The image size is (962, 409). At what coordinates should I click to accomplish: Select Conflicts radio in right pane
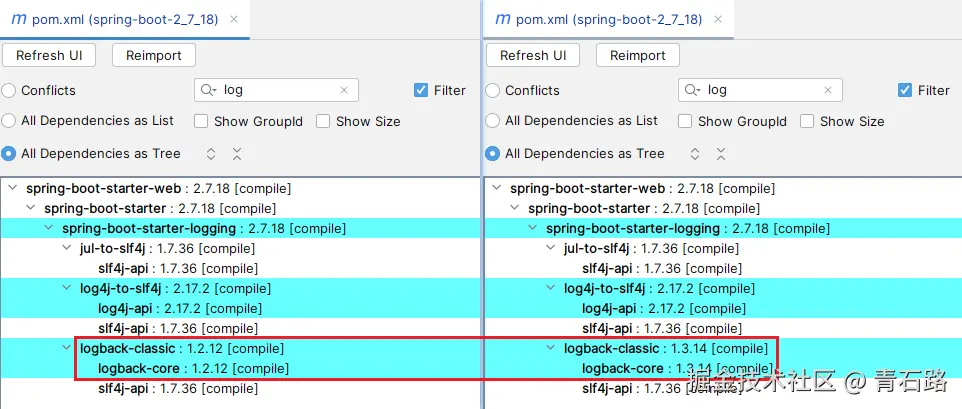tap(493, 91)
